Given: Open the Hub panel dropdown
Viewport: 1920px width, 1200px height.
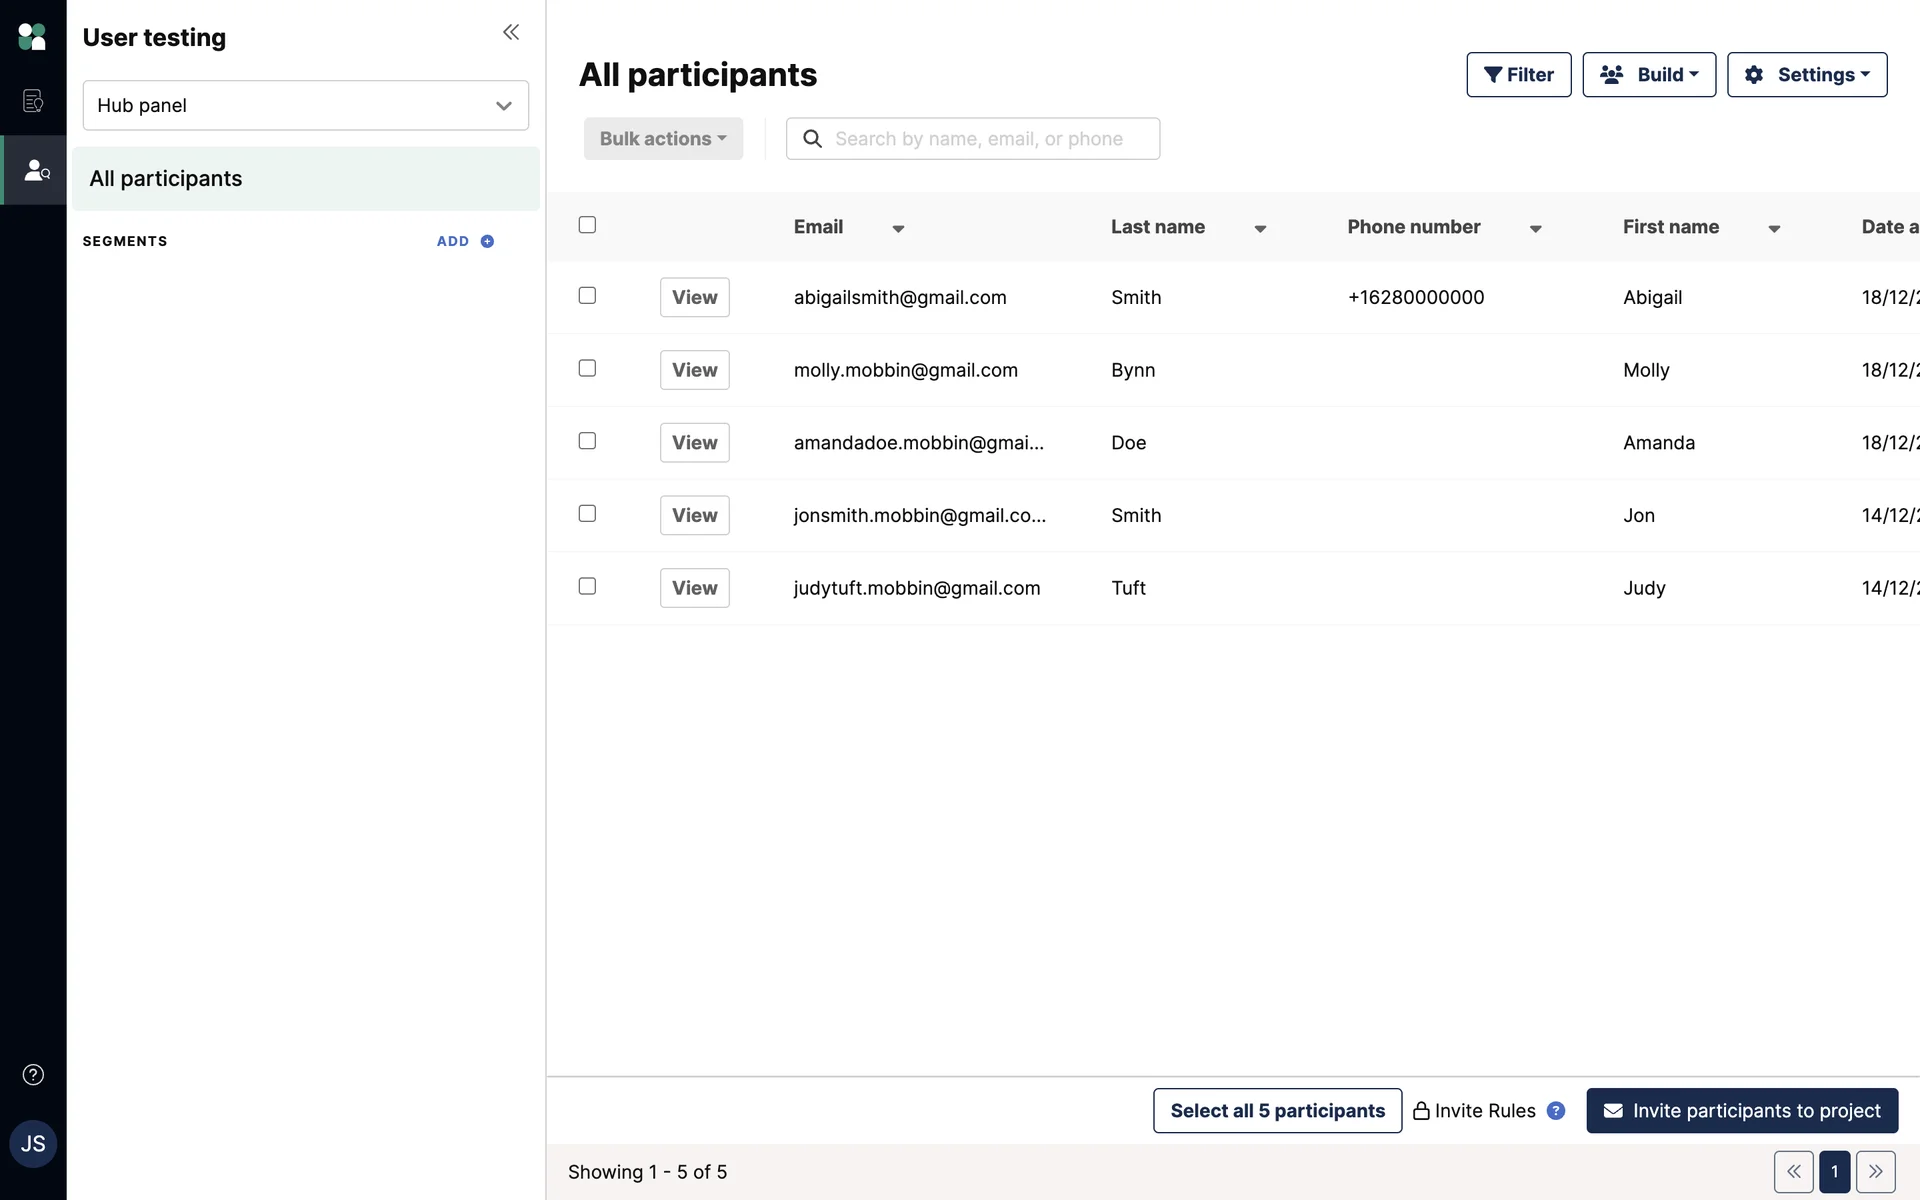Looking at the screenshot, I should point(305,105).
